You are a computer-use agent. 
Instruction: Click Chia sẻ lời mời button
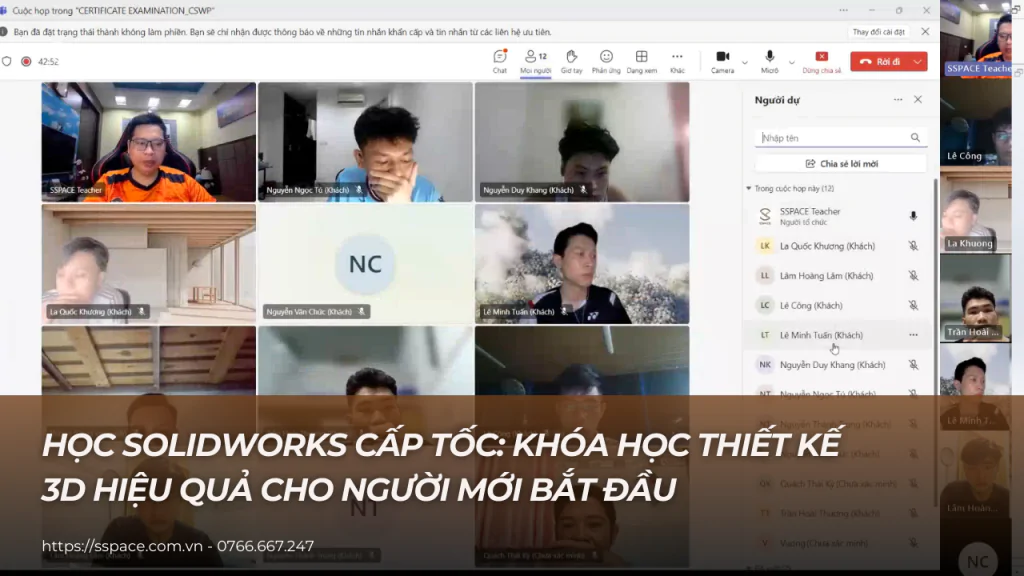coord(841,163)
